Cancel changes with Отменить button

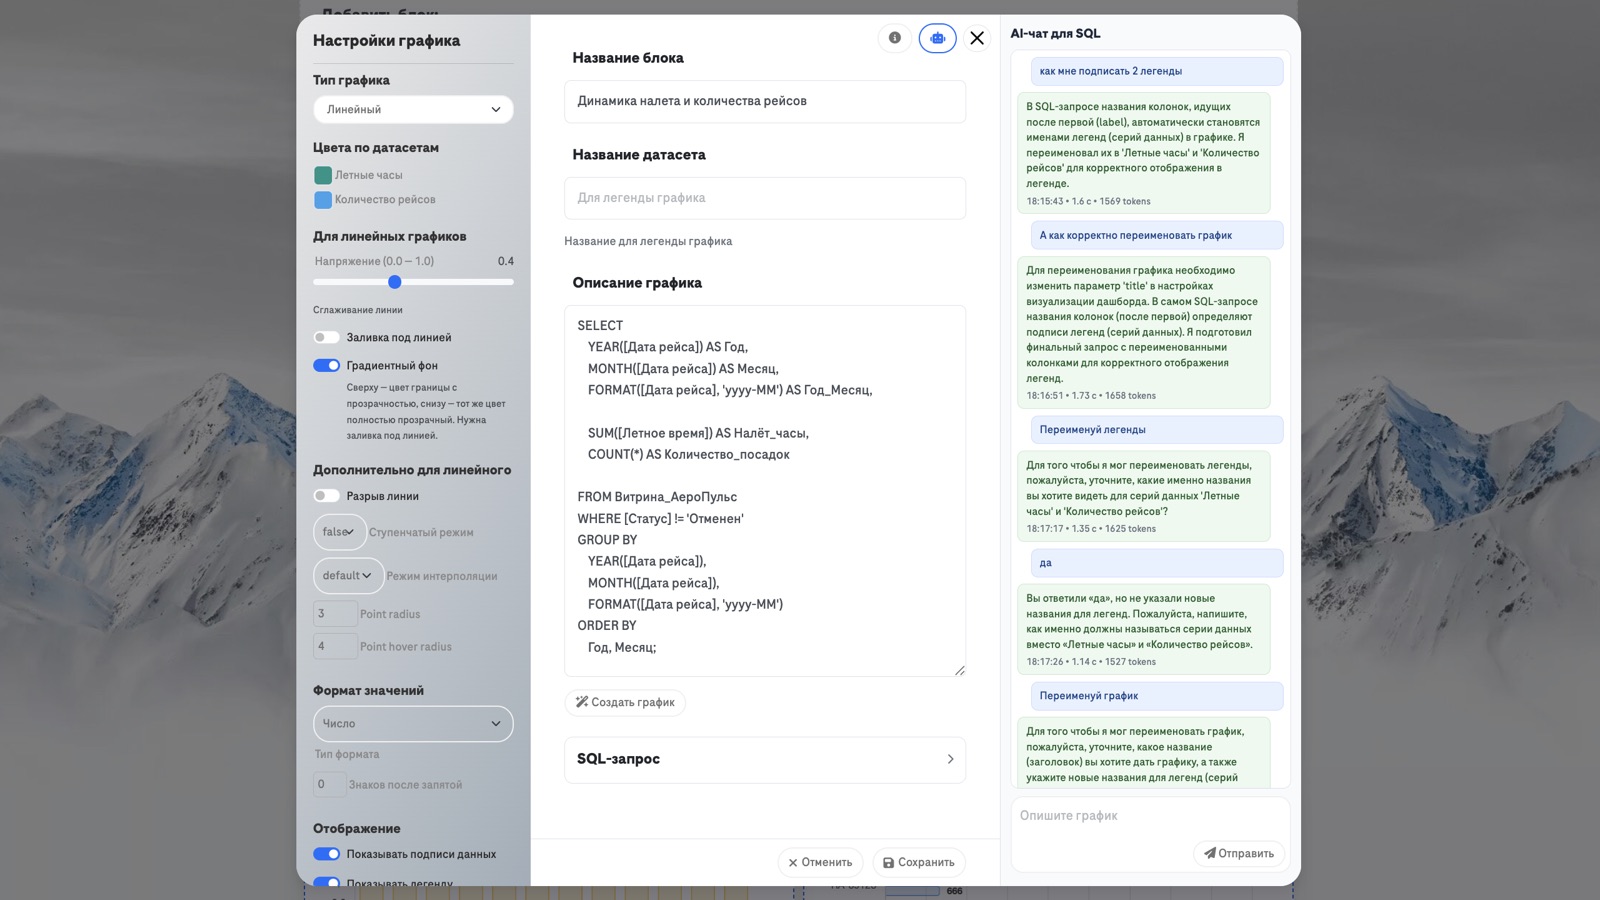pyautogui.click(x=820, y=862)
